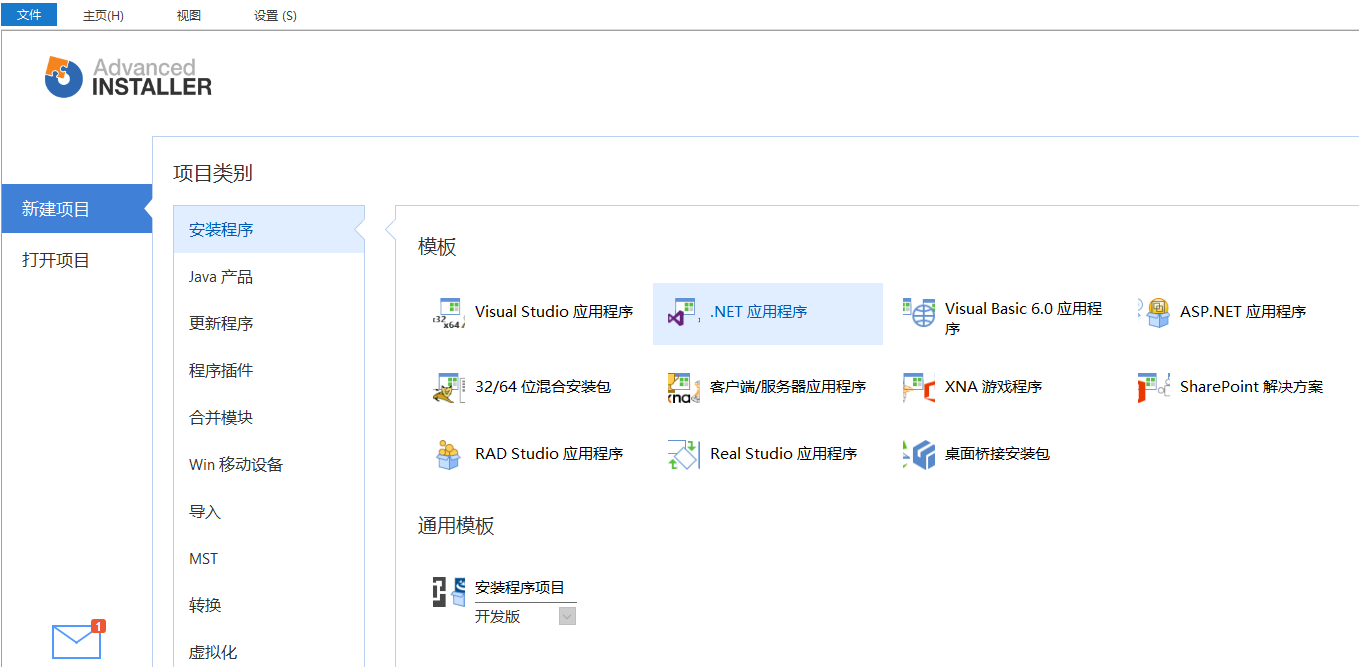This screenshot has width=1359, height=667.
Task: Open the 开发版 edition dropdown arrow
Action: click(567, 616)
